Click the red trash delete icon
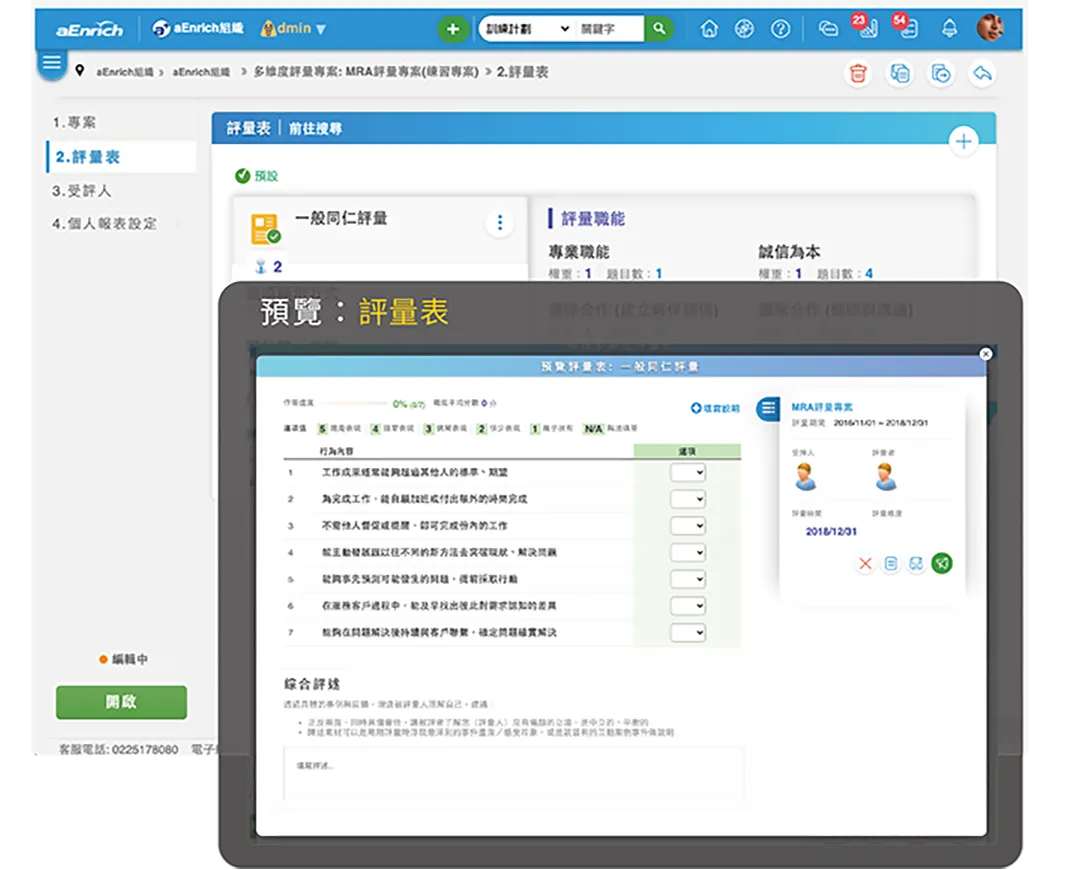 point(857,73)
